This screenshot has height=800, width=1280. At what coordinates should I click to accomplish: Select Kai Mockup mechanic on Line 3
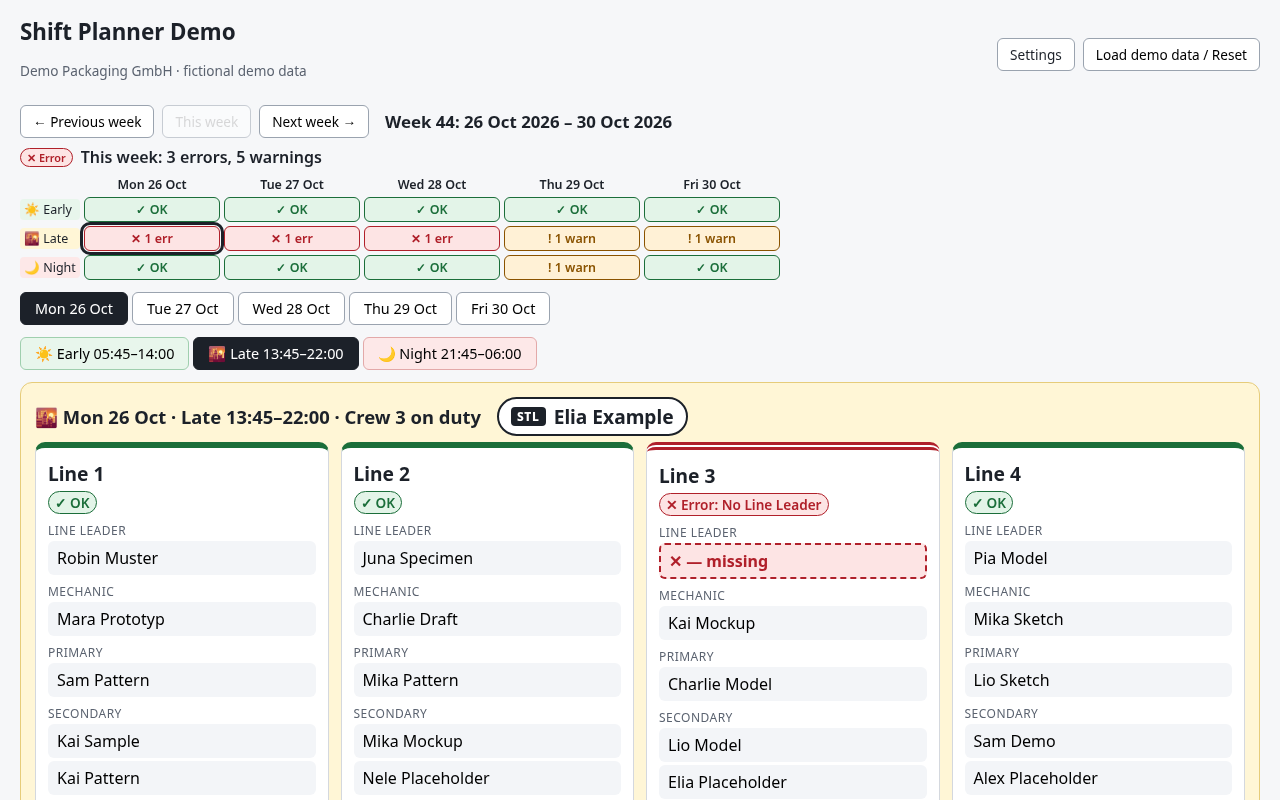(x=793, y=623)
